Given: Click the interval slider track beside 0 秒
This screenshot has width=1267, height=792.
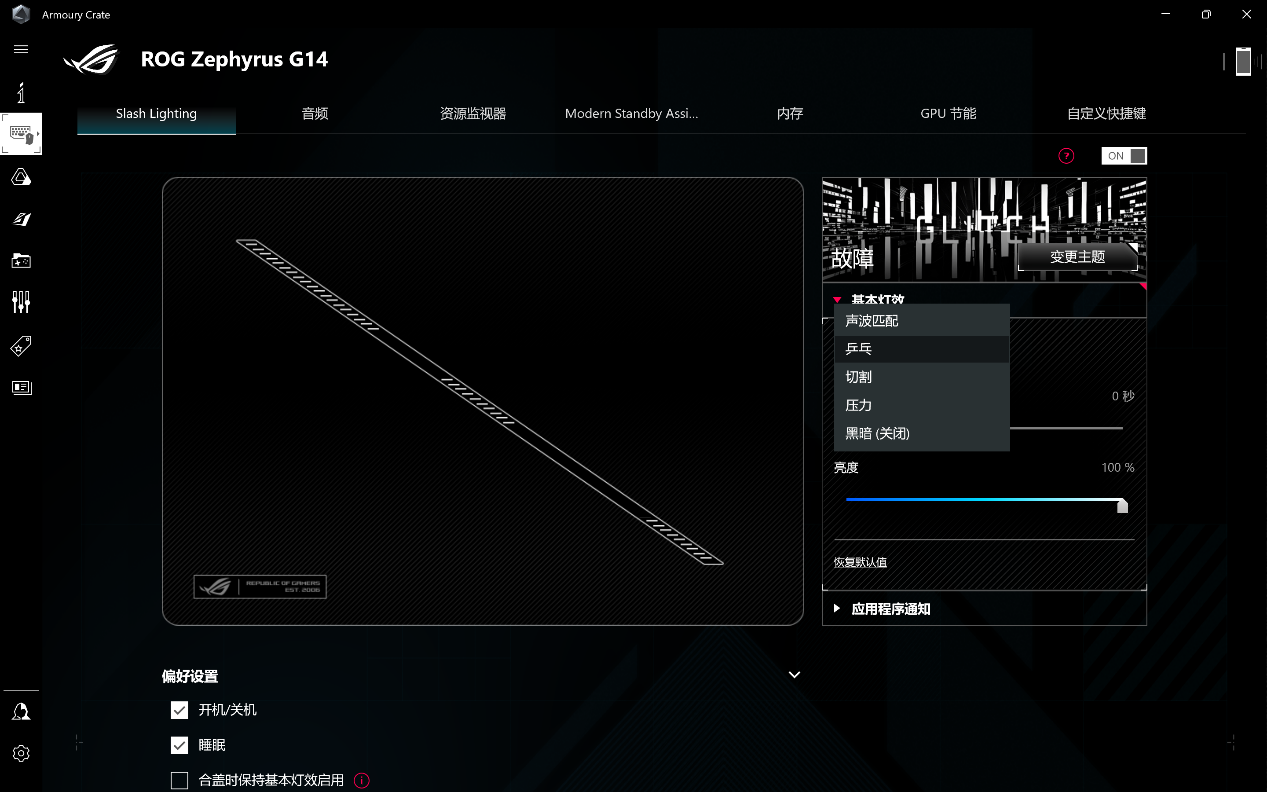Looking at the screenshot, I should tap(1066, 428).
